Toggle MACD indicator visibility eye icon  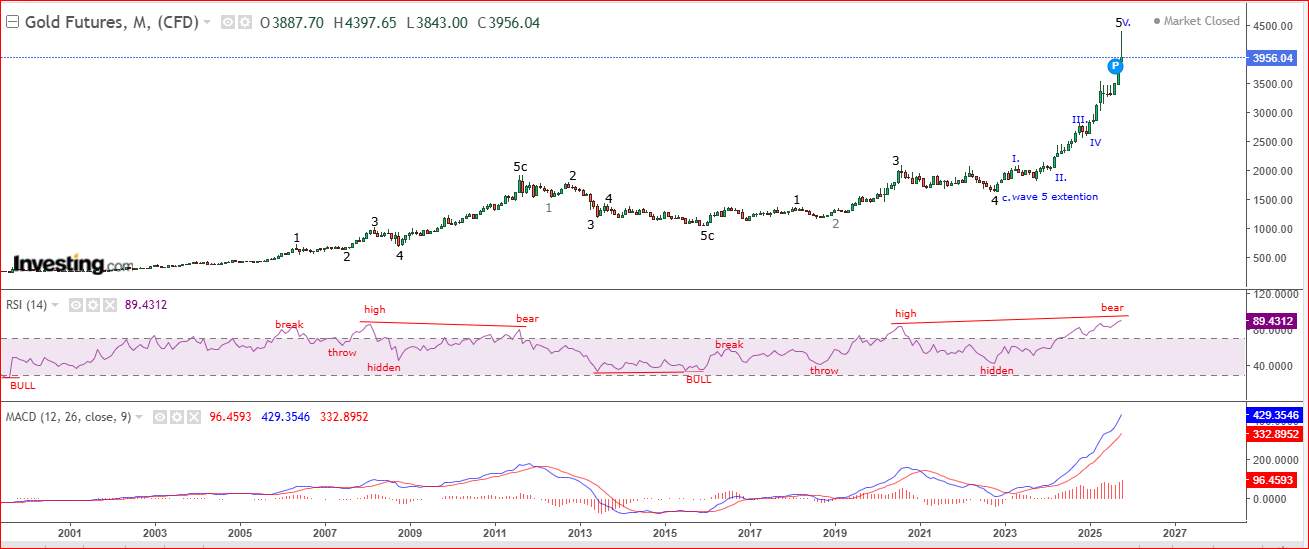pos(160,416)
